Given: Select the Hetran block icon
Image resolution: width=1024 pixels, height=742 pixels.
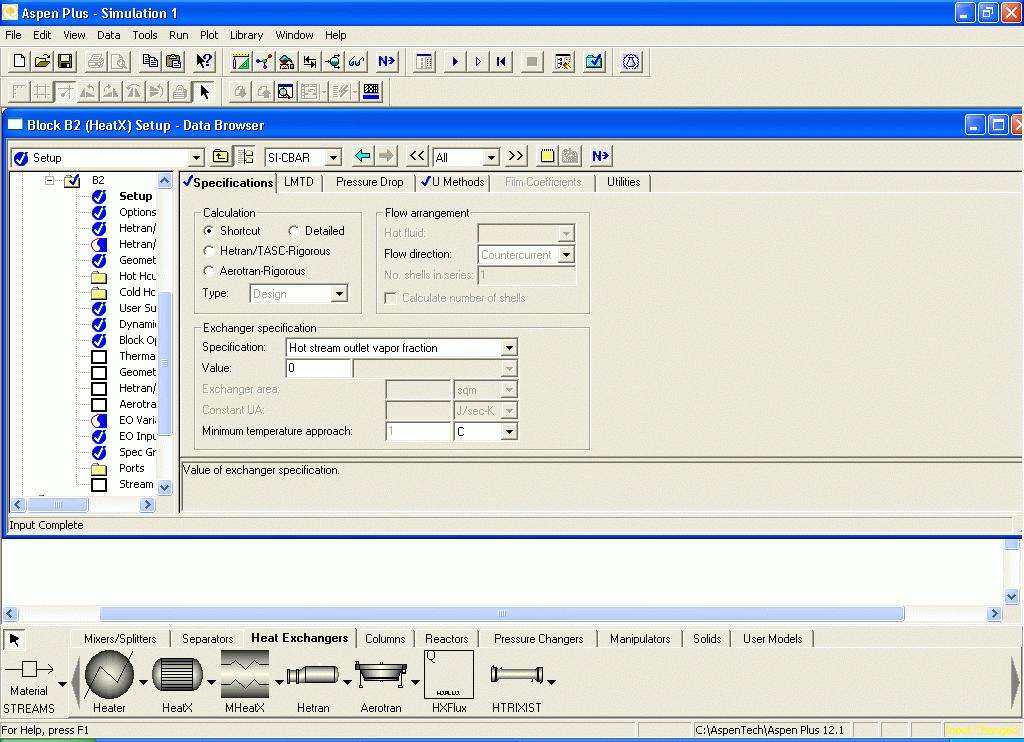Looking at the screenshot, I should click(313, 675).
